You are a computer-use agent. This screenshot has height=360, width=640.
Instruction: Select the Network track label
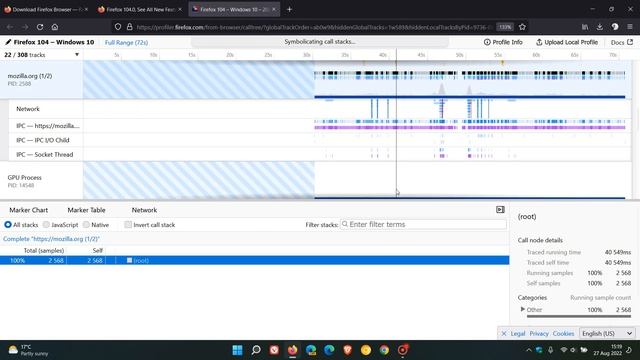coord(28,109)
